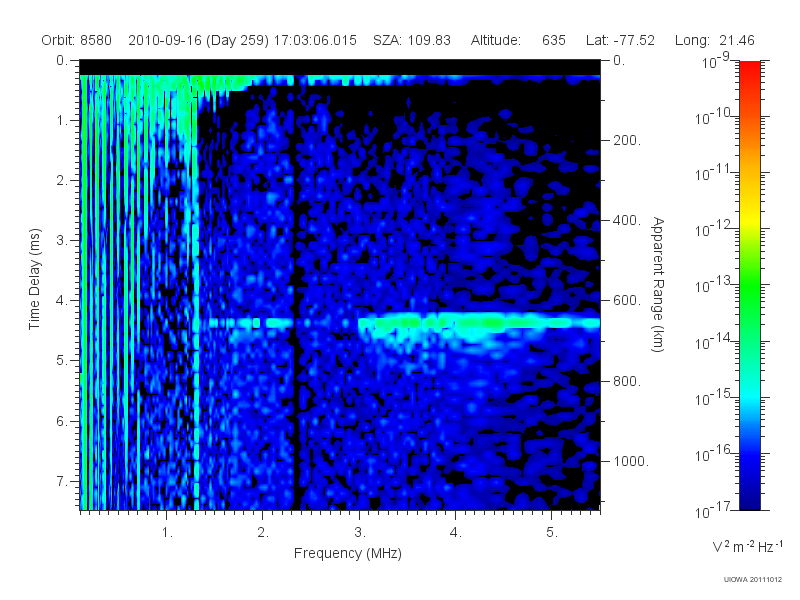Click the 'UIOWA 20111012' credit text
This screenshot has height=600, width=800.
tap(753, 580)
